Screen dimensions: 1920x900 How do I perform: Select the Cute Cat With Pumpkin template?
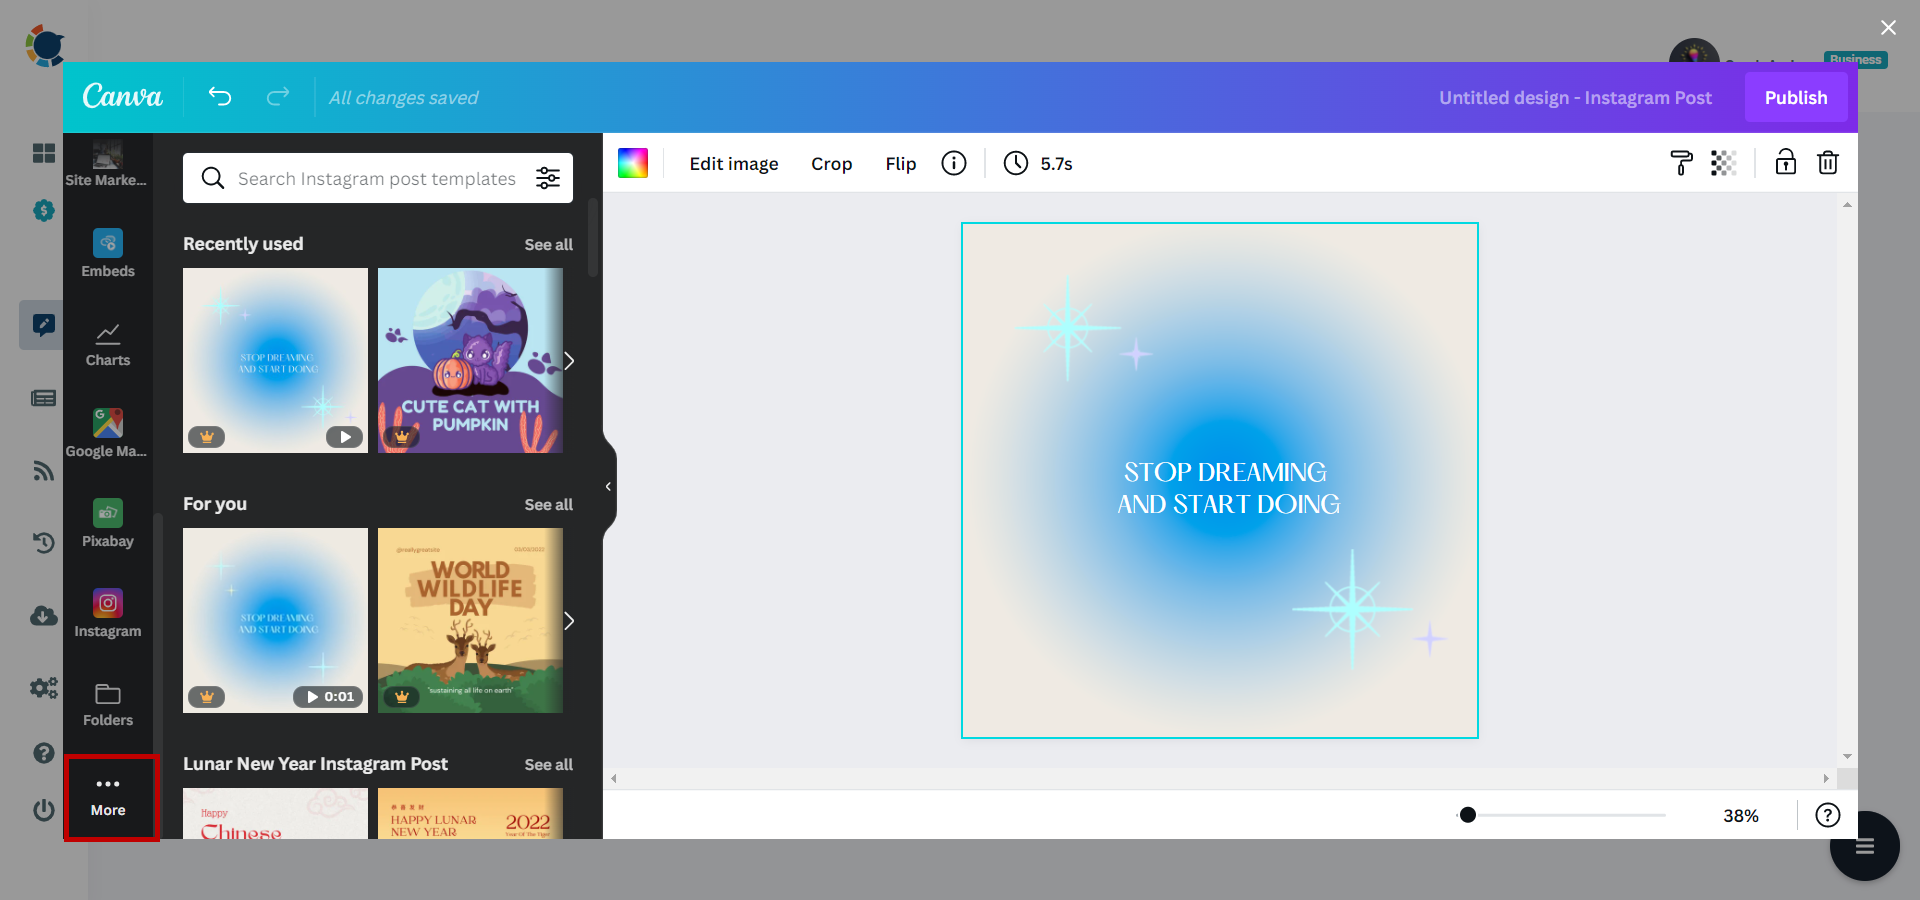[x=470, y=360]
